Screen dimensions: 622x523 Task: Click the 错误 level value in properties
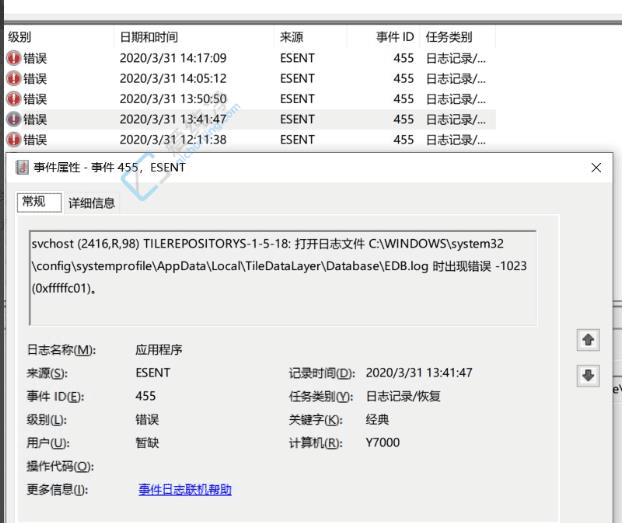click(147, 420)
